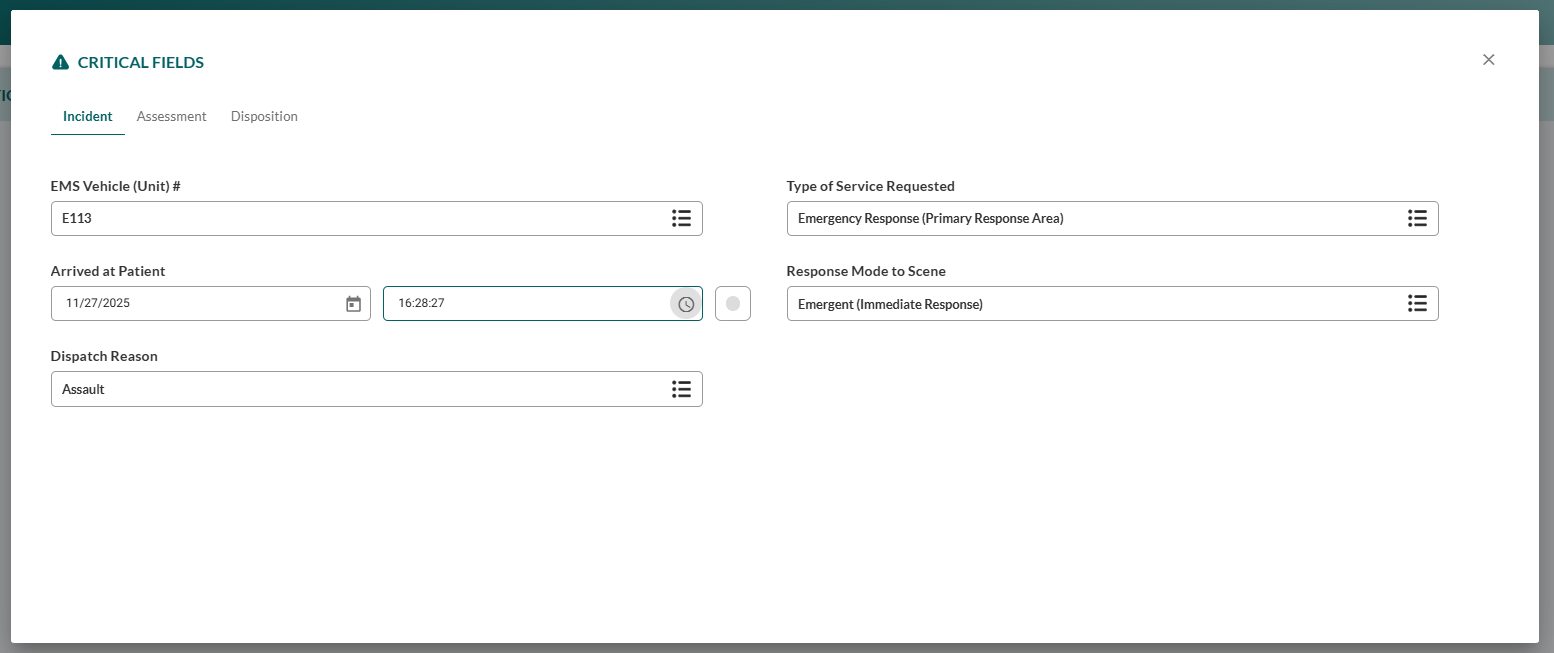
Task: Switch to the Assessment tab
Action: pos(171,116)
